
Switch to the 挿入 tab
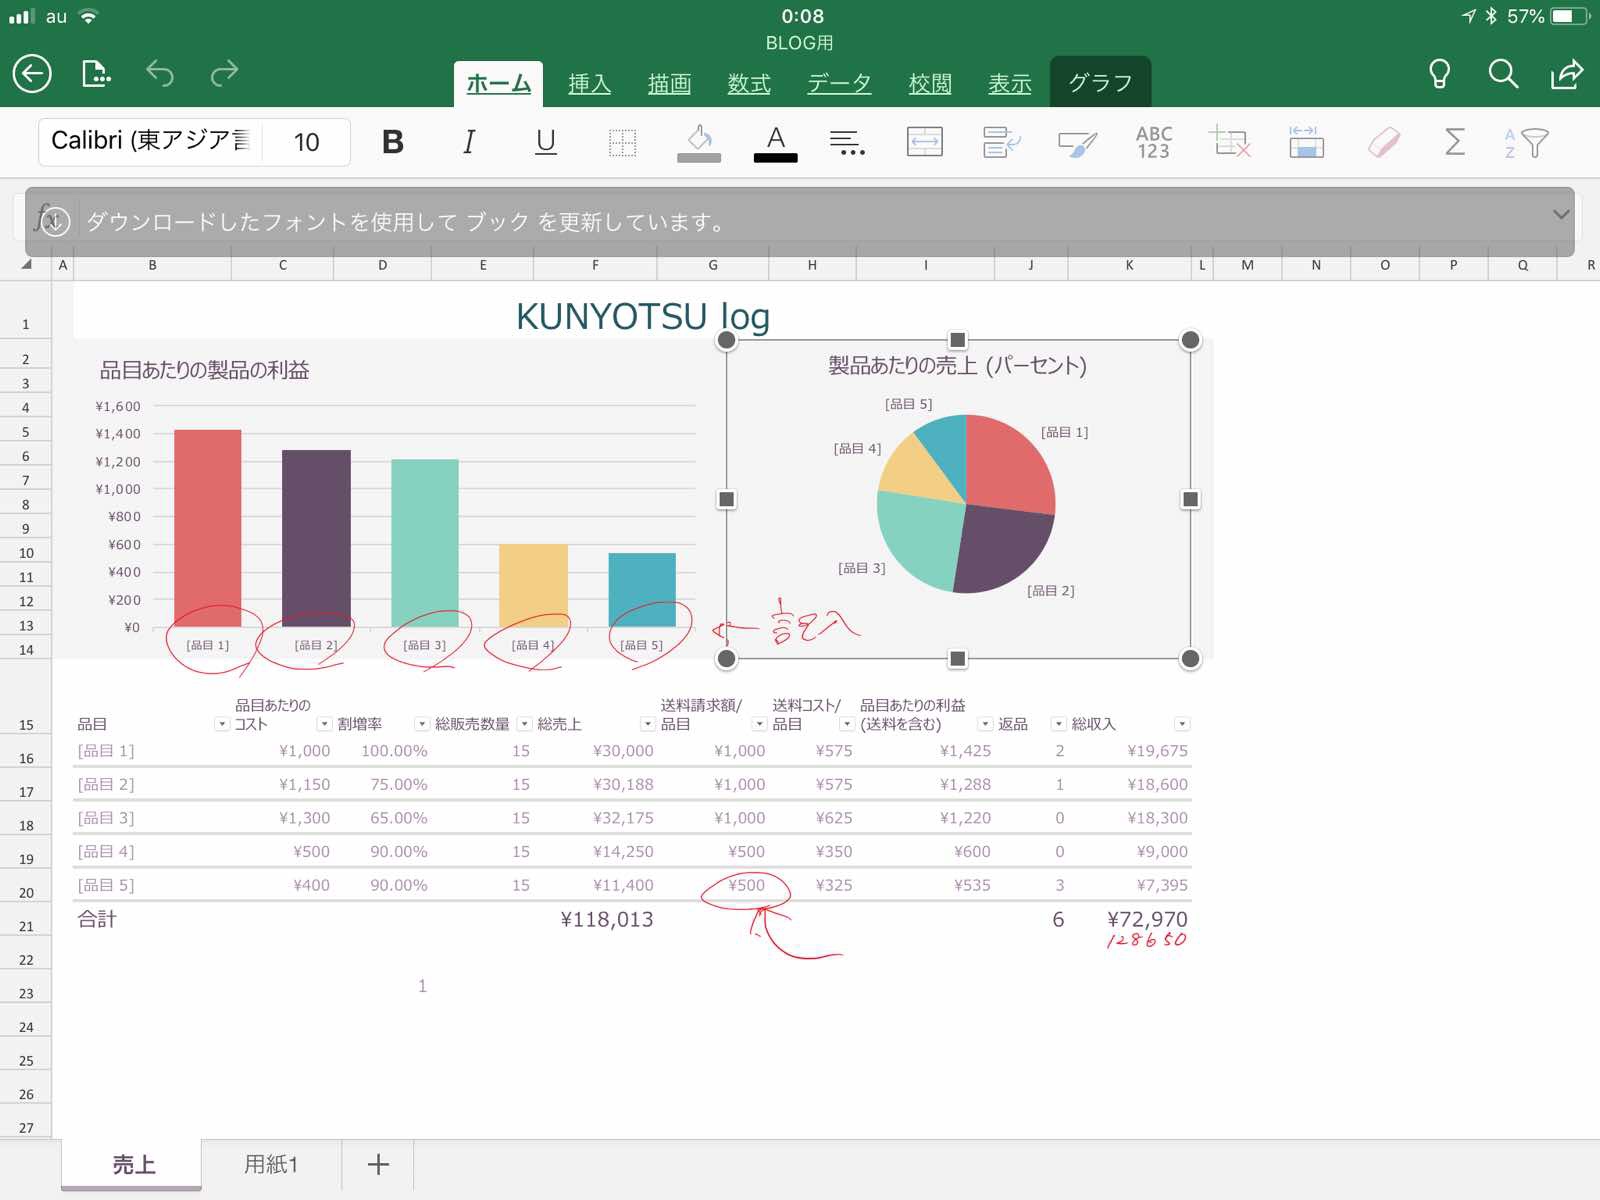pyautogui.click(x=589, y=84)
